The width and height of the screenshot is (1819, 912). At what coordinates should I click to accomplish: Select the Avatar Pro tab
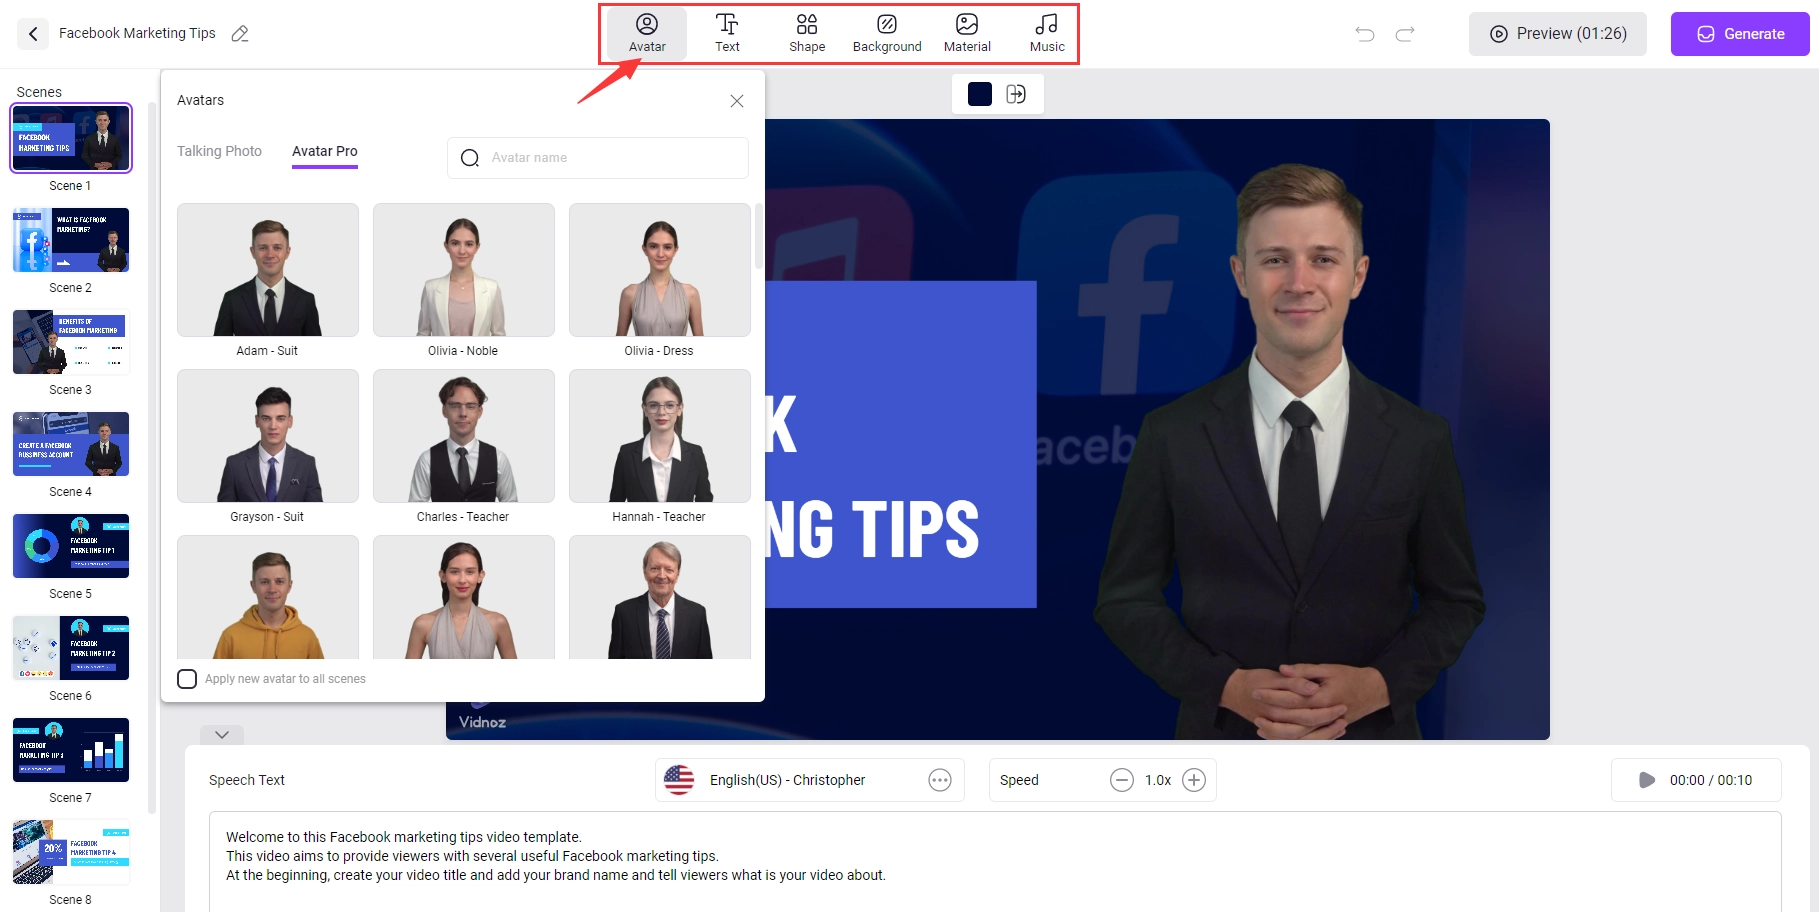[324, 151]
